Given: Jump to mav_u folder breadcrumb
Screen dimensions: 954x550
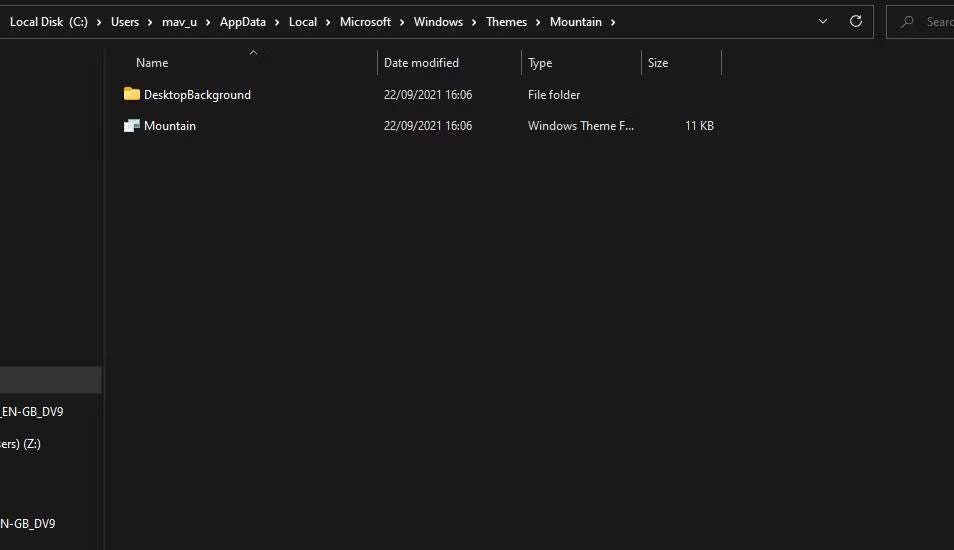Looking at the screenshot, I should point(179,22).
